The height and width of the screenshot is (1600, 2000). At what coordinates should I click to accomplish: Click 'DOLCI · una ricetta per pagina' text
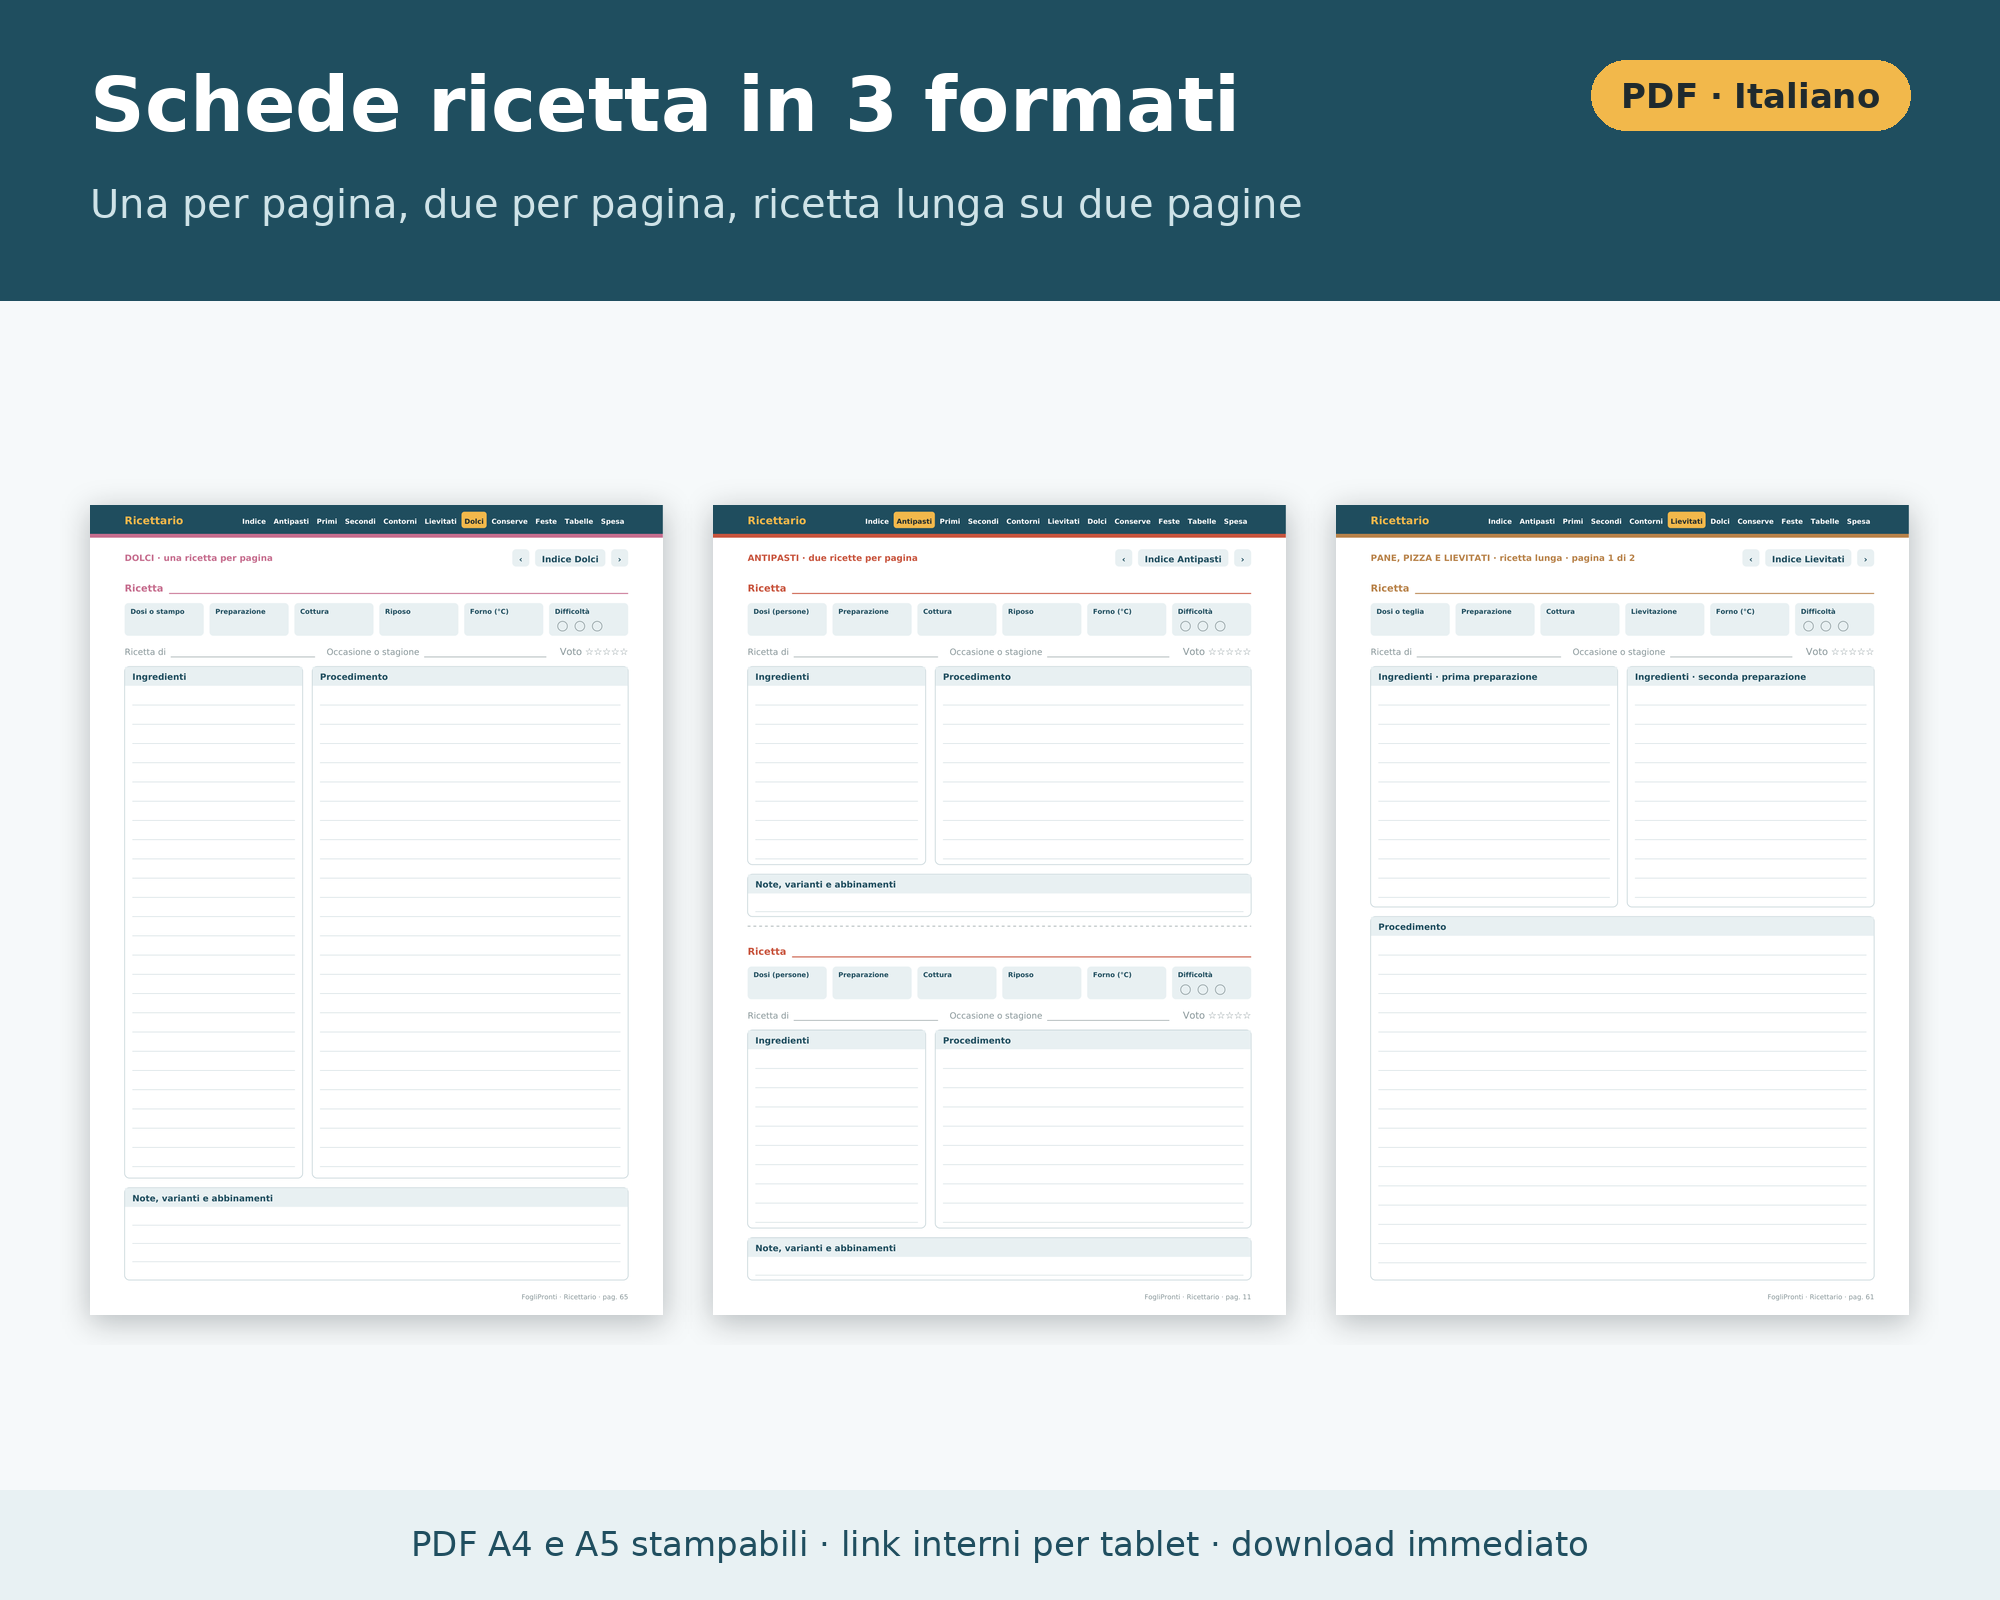(198, 558)
